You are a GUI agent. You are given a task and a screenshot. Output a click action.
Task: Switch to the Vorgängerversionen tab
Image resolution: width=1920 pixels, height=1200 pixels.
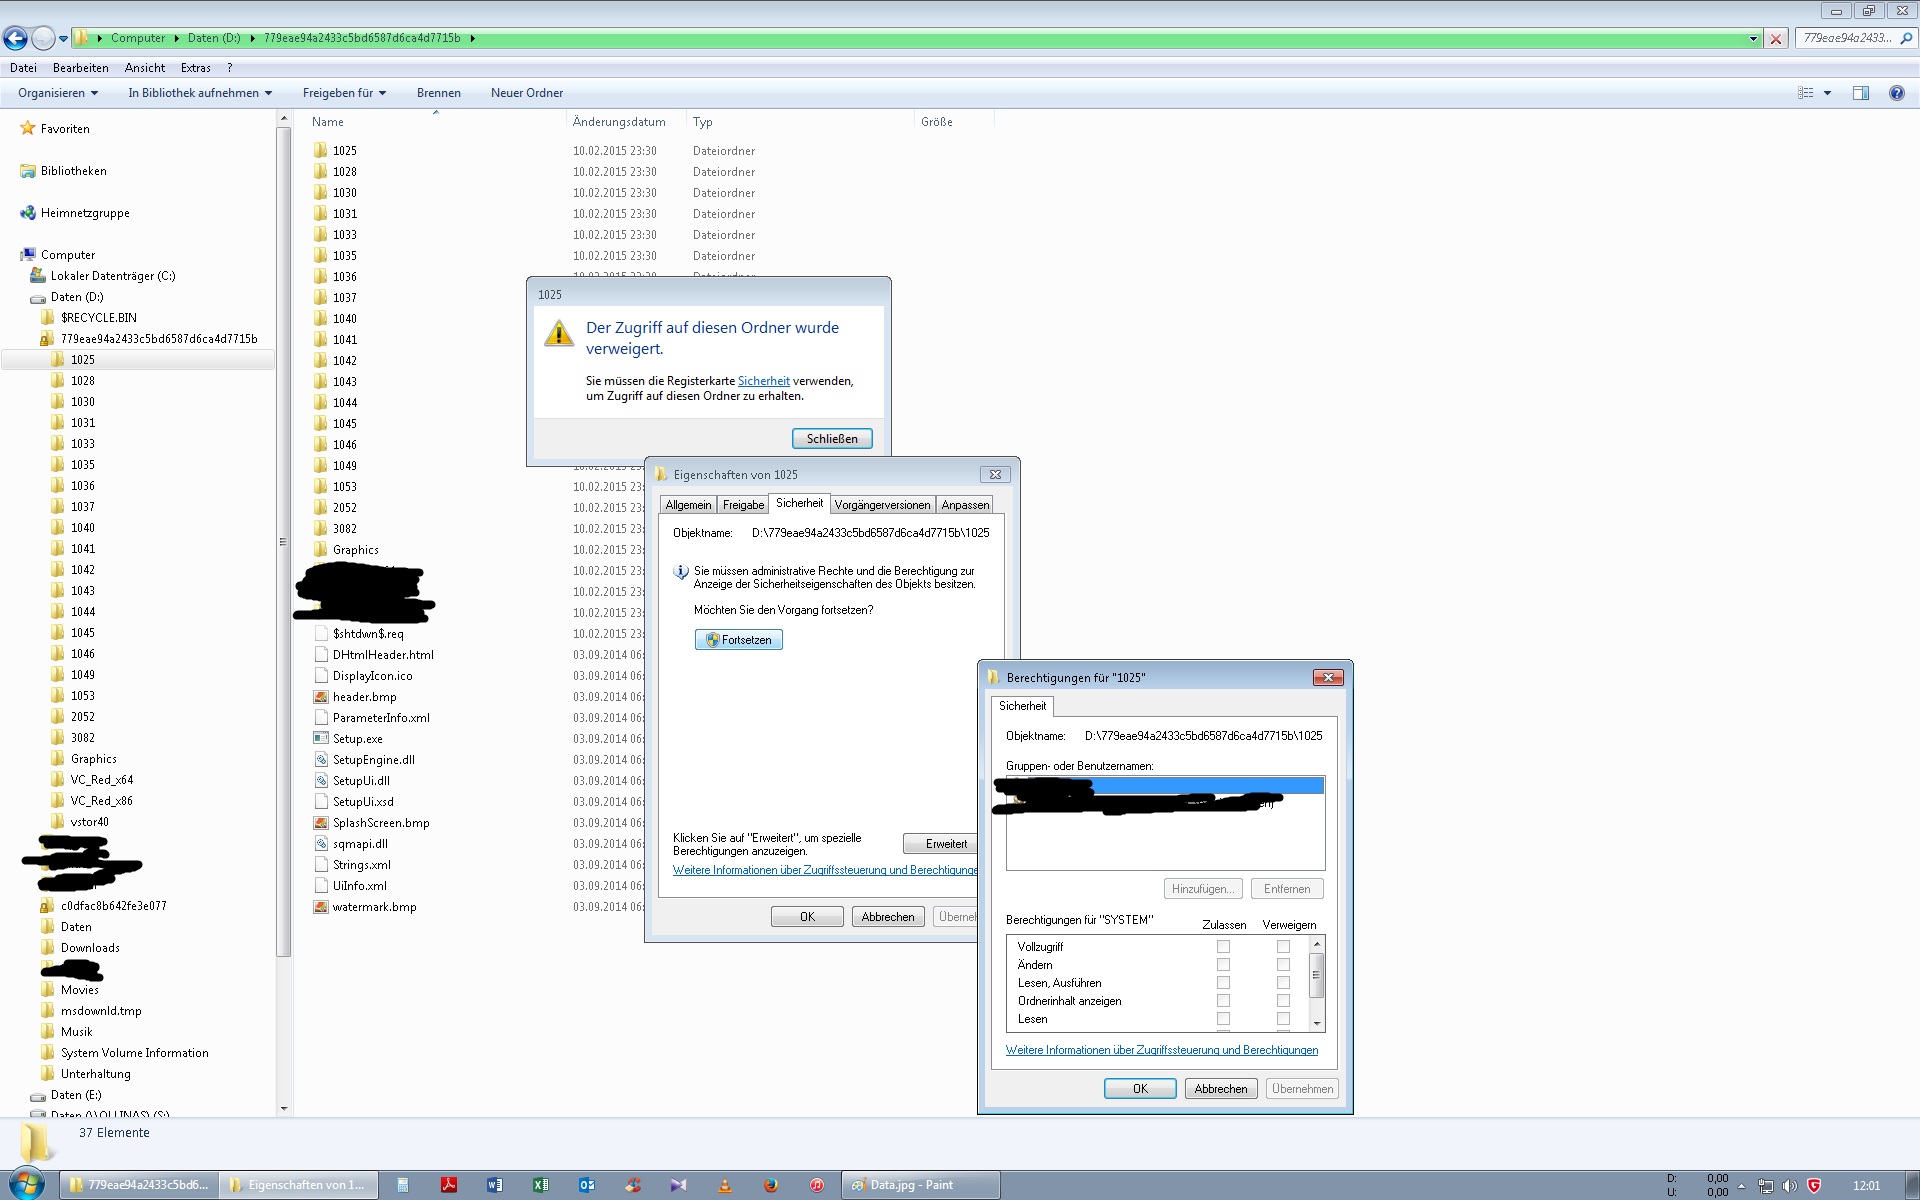882,505
